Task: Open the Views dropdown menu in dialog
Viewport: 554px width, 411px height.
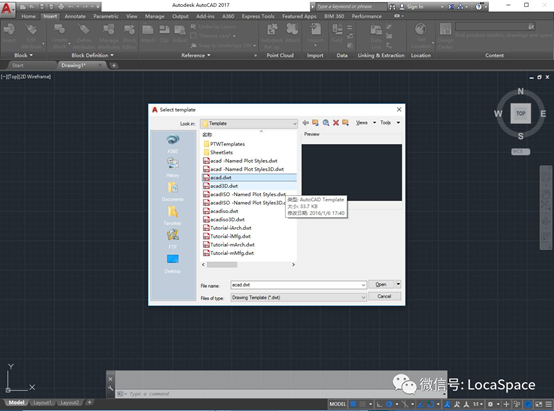Action: click(x=365, y=123)
